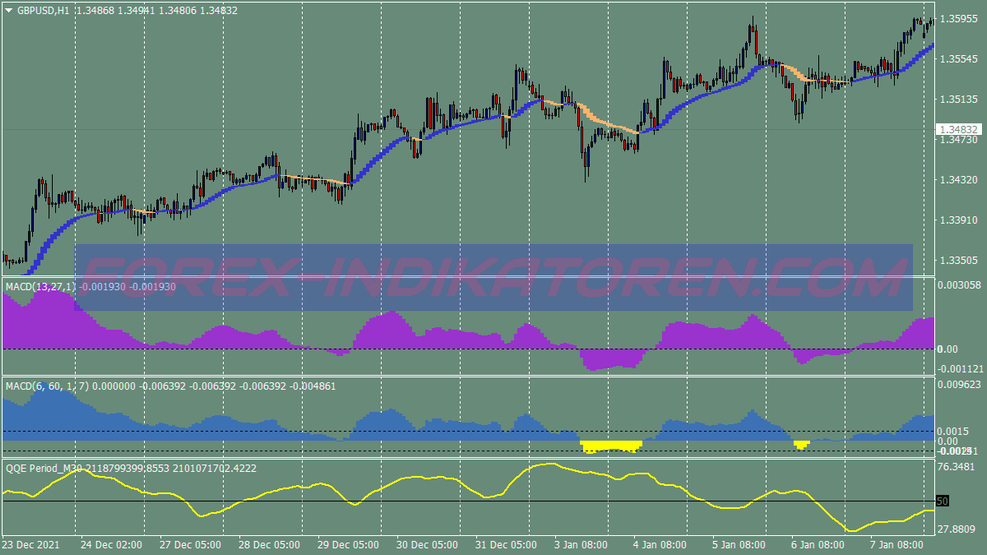This screenshot has width=987, height=555.
Task: Click the 1.35955 price scale label
Action: tap(960, 19)
